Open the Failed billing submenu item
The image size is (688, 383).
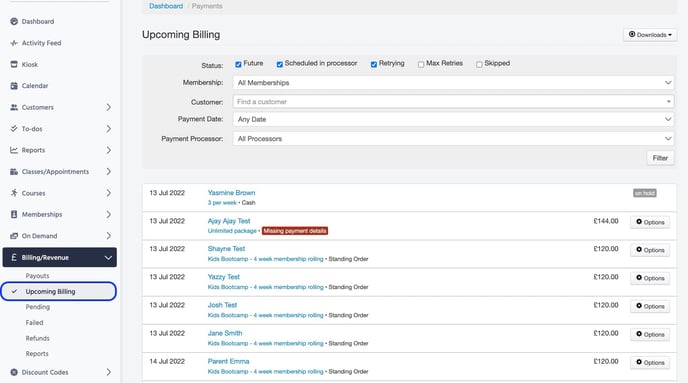pos(34,322)
